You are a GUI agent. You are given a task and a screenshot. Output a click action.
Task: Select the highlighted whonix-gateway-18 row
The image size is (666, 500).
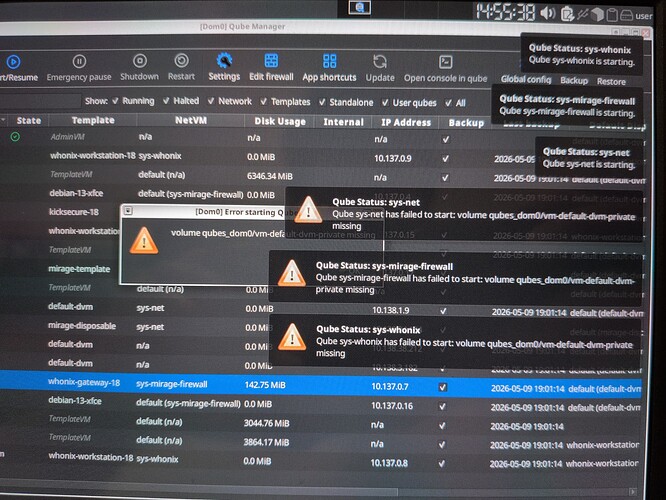pyautogui.click(x=321, y=385)
